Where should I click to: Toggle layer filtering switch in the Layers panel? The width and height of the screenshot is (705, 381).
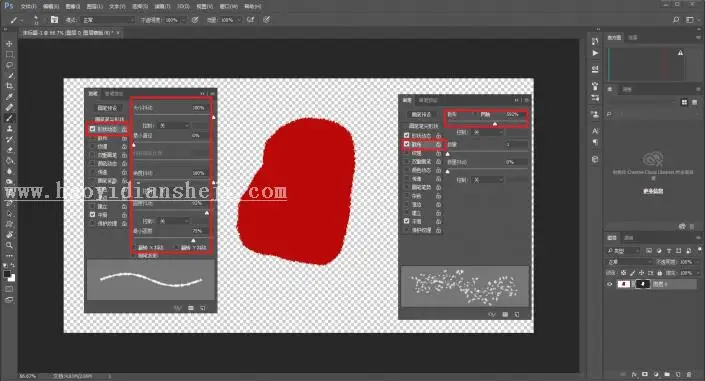700,249
